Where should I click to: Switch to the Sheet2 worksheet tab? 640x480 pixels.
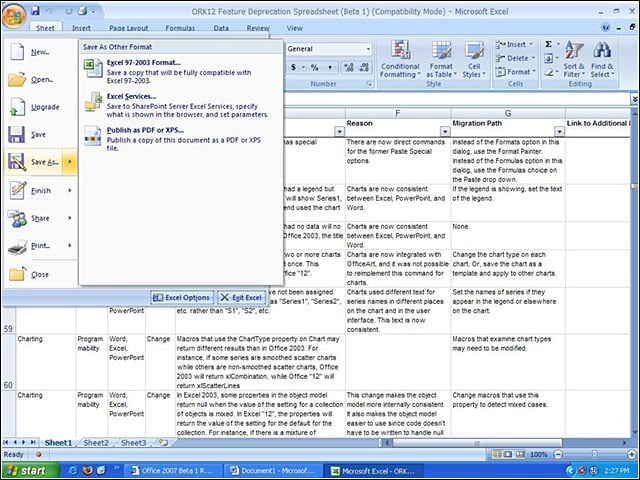[x=96, y=443]
